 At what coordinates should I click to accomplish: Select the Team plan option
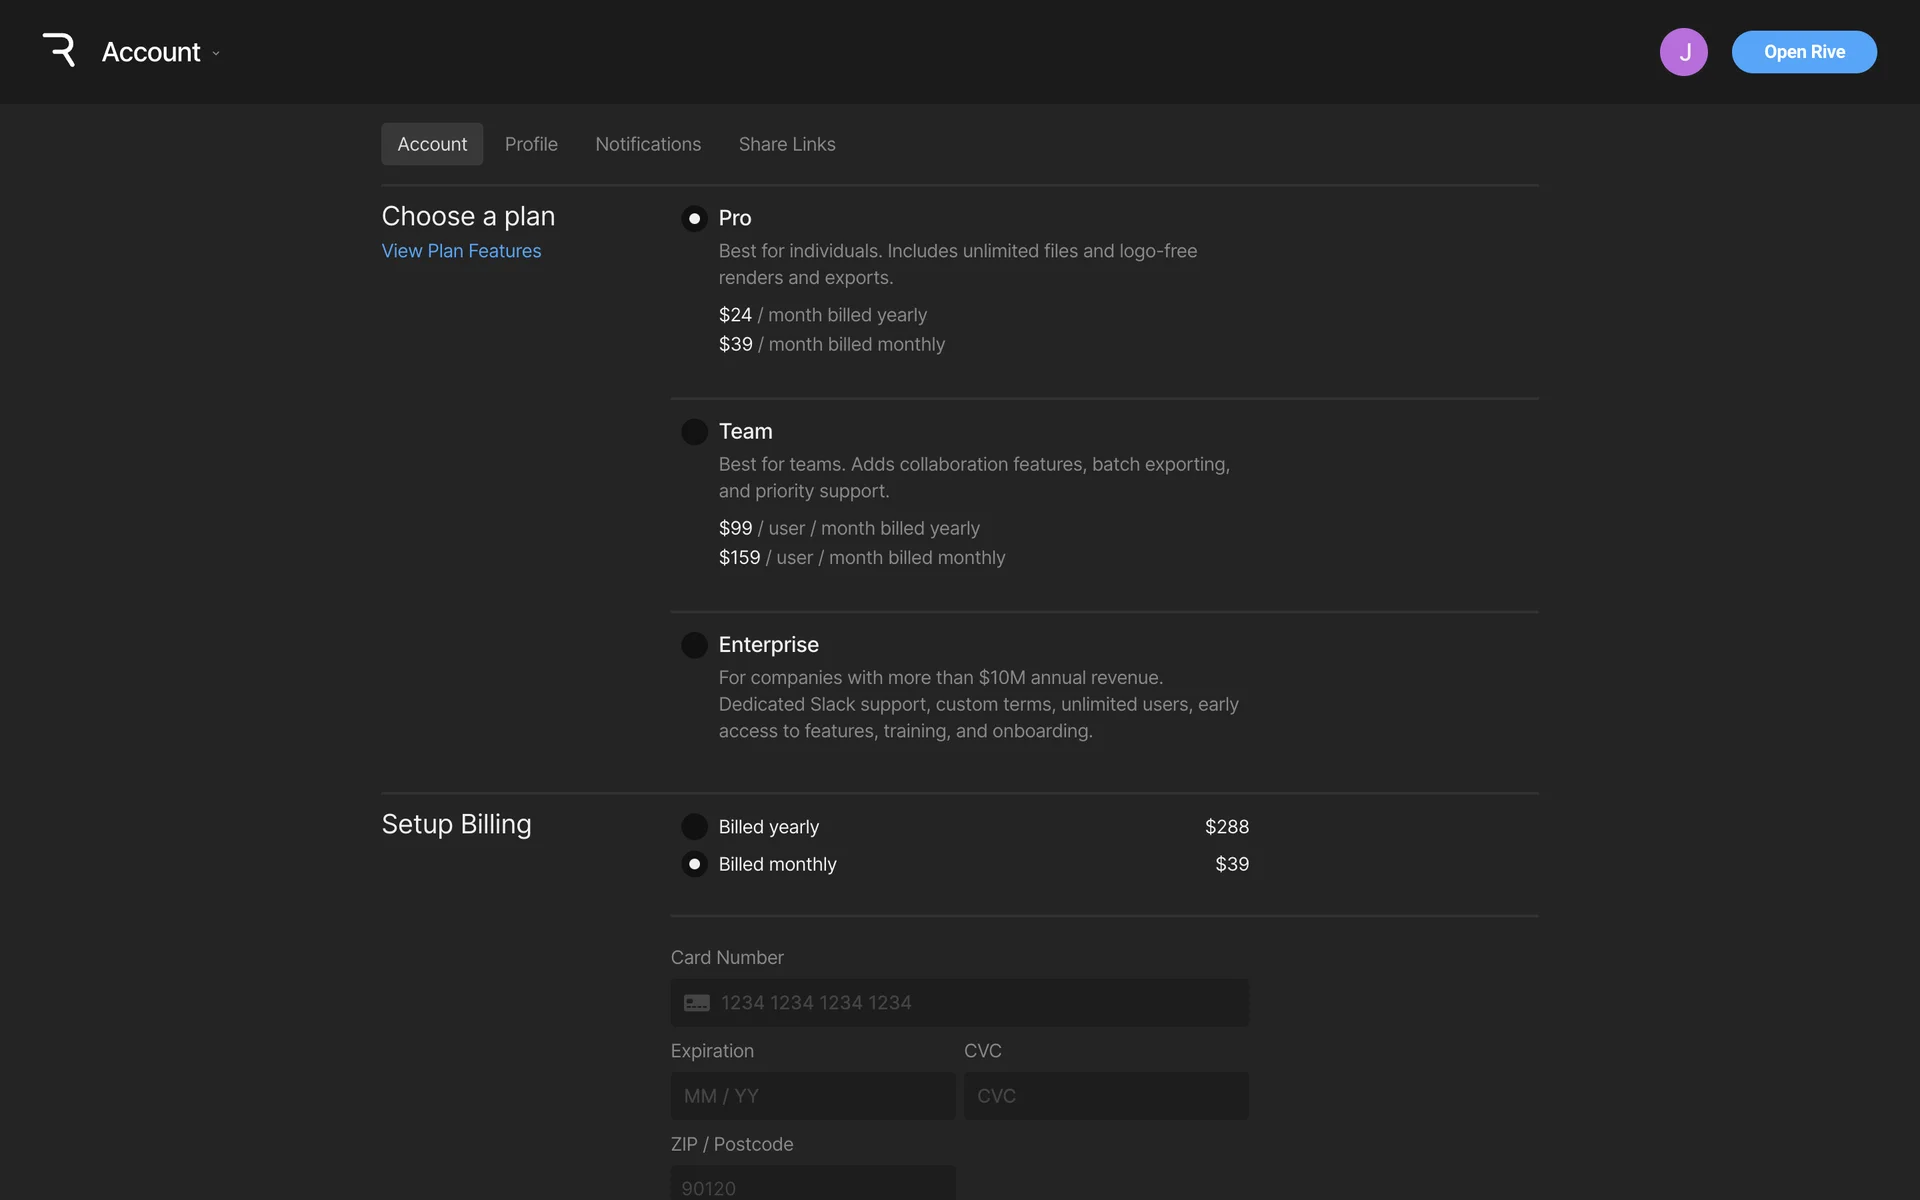[x=694, y=432]
